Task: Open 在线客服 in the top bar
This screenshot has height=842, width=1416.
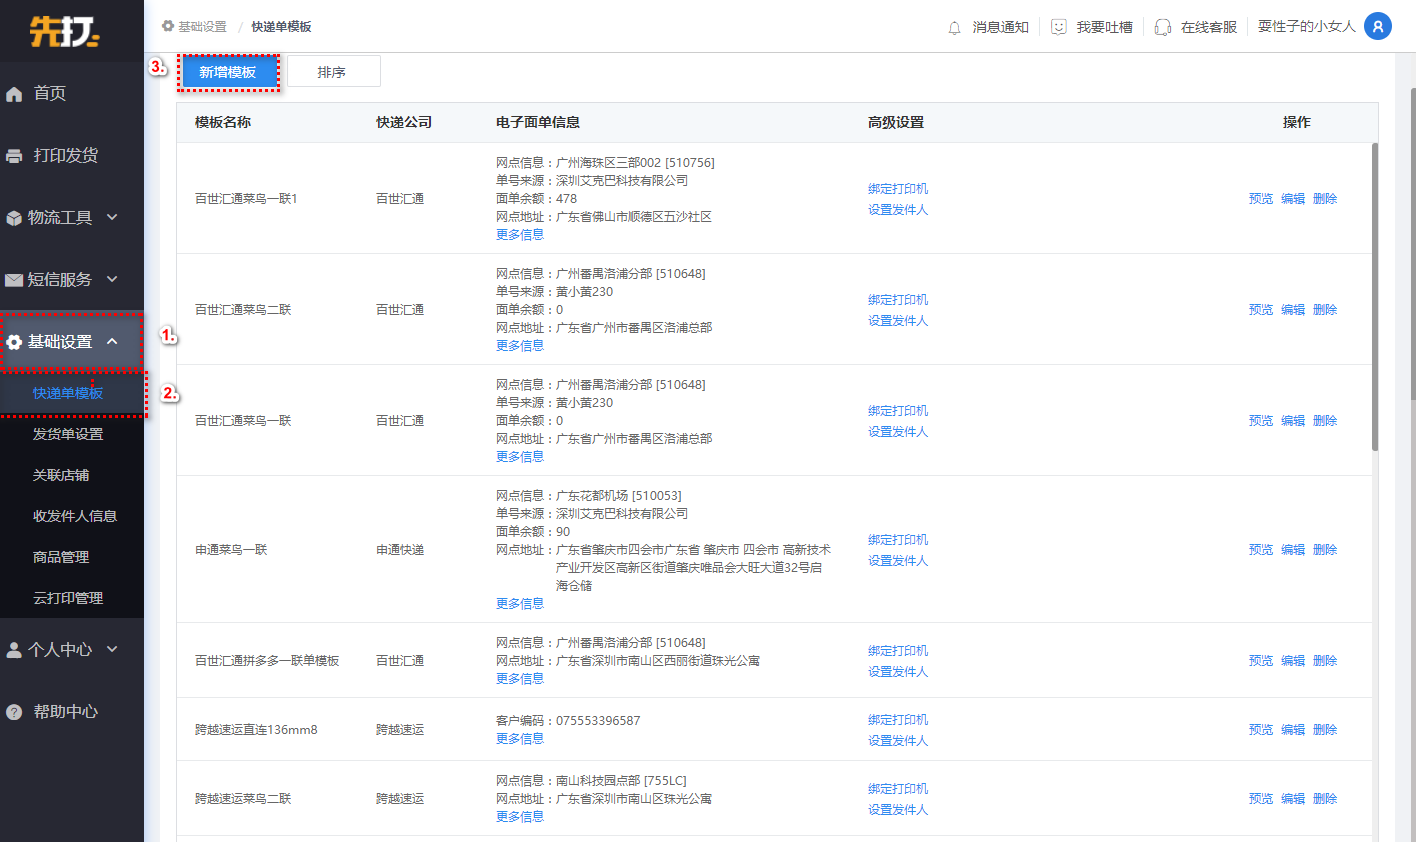Action: [x=1208, y=27]
